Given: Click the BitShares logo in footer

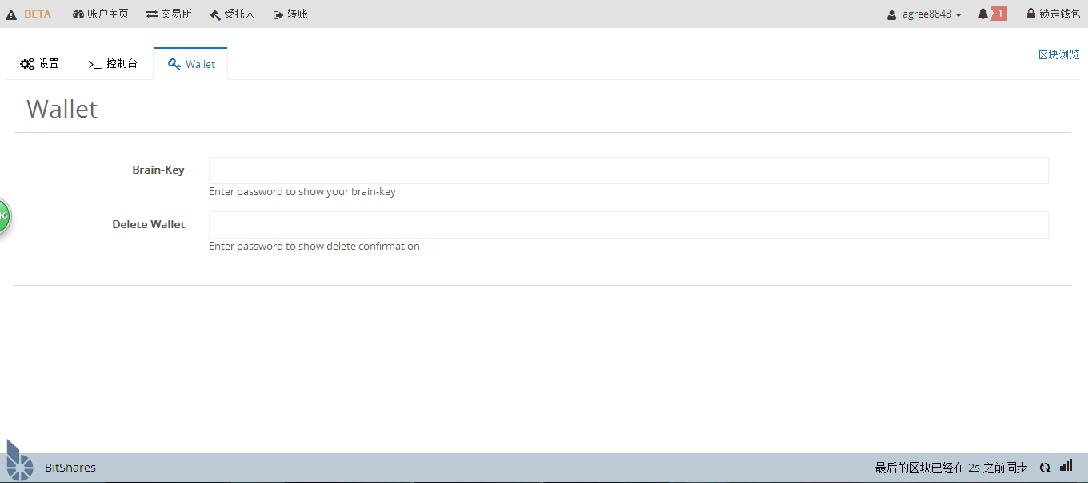Looking at the screenshot, I should coord(20,461).
